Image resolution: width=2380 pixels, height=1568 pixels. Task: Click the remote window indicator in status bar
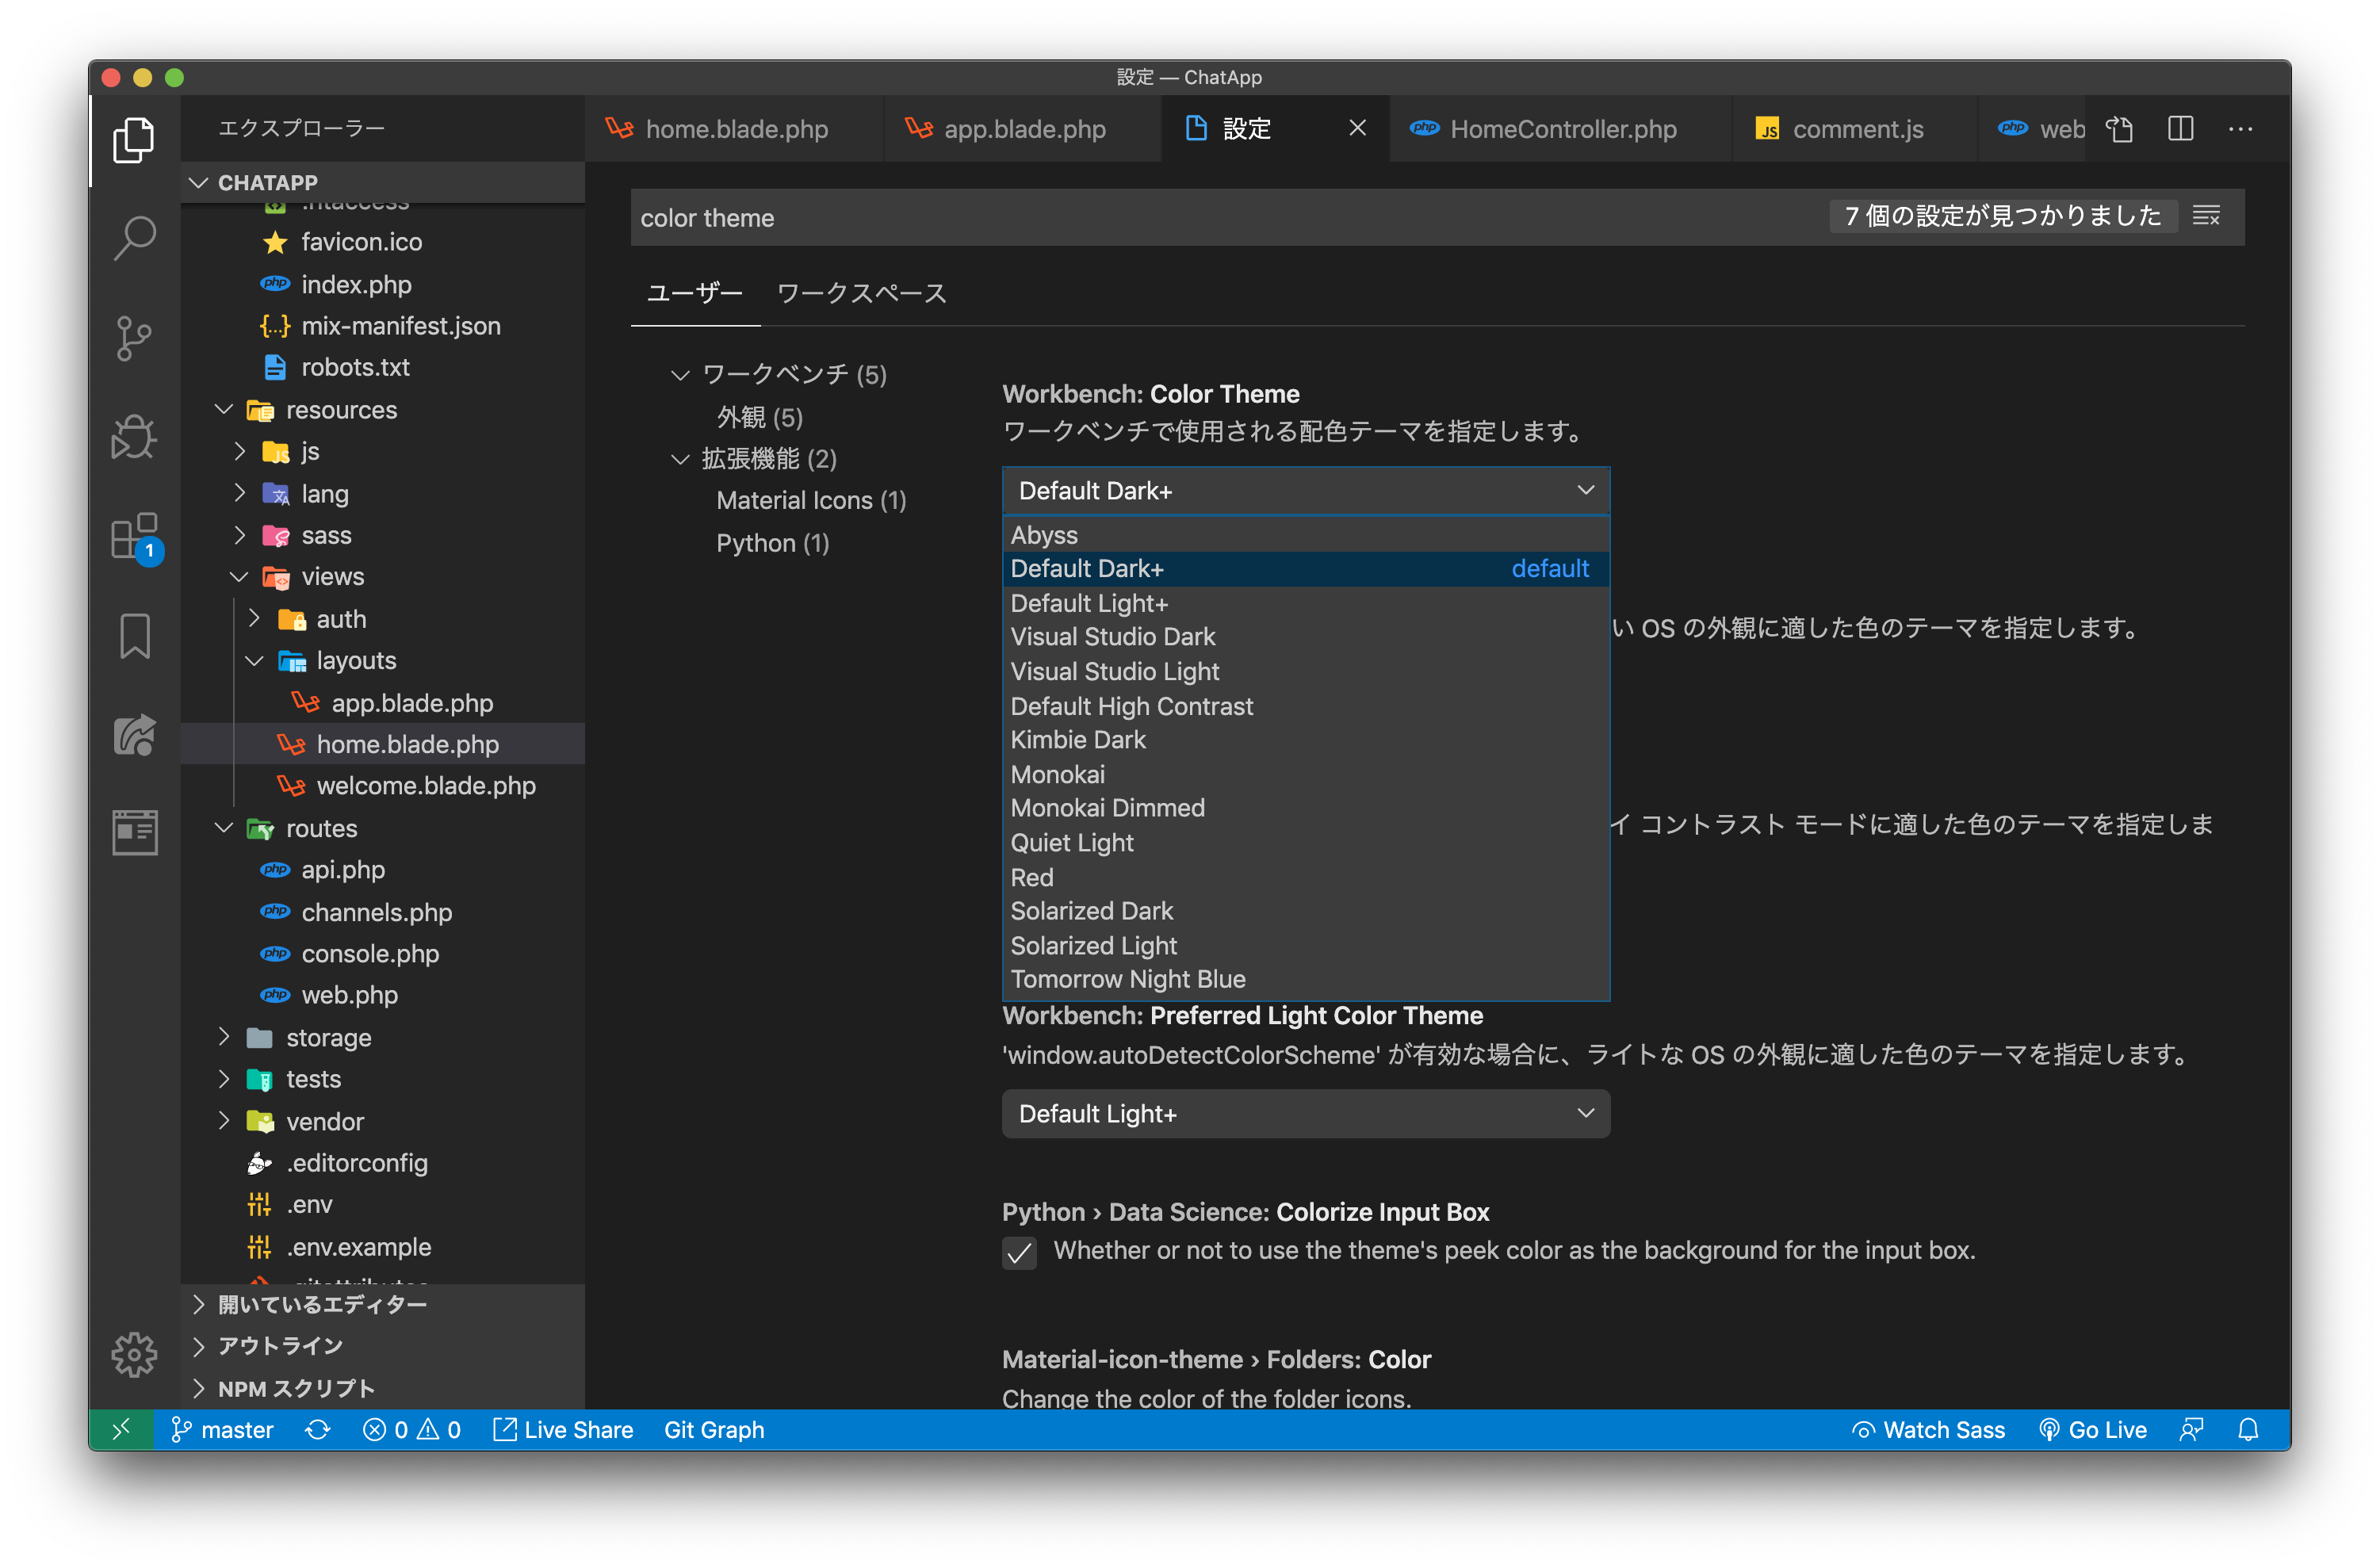(121, 1430)
